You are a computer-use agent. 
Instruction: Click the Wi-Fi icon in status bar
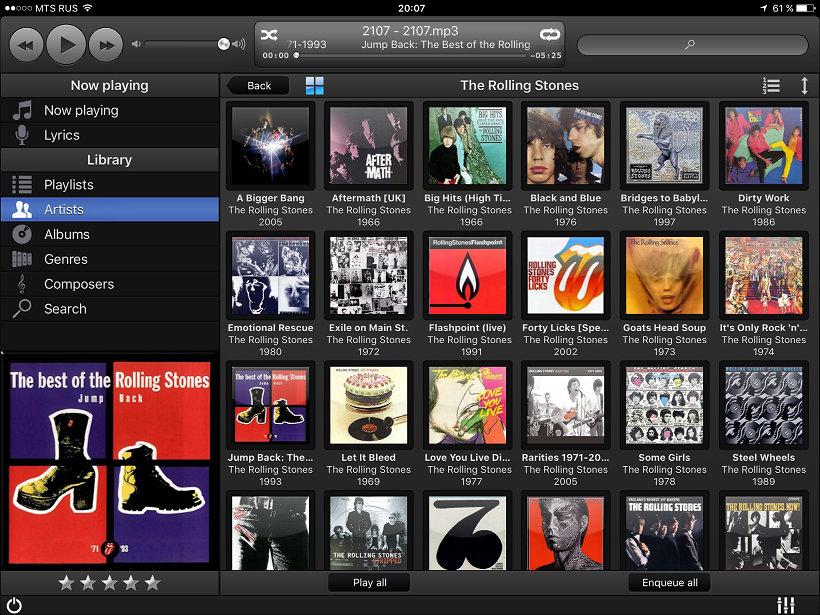[x=87, y=8]
